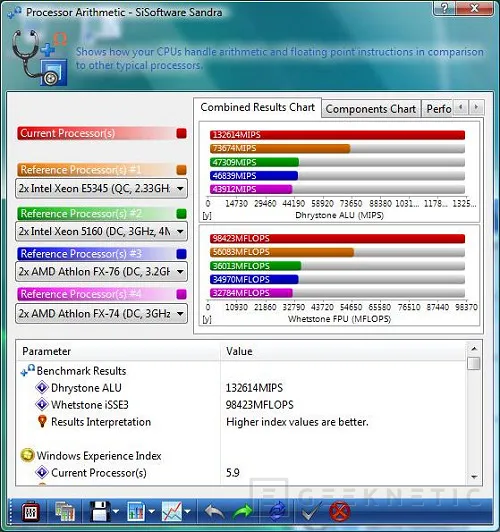Click the line graph icon
This screenshot has height=532, width=500.
tap(172, 511)
